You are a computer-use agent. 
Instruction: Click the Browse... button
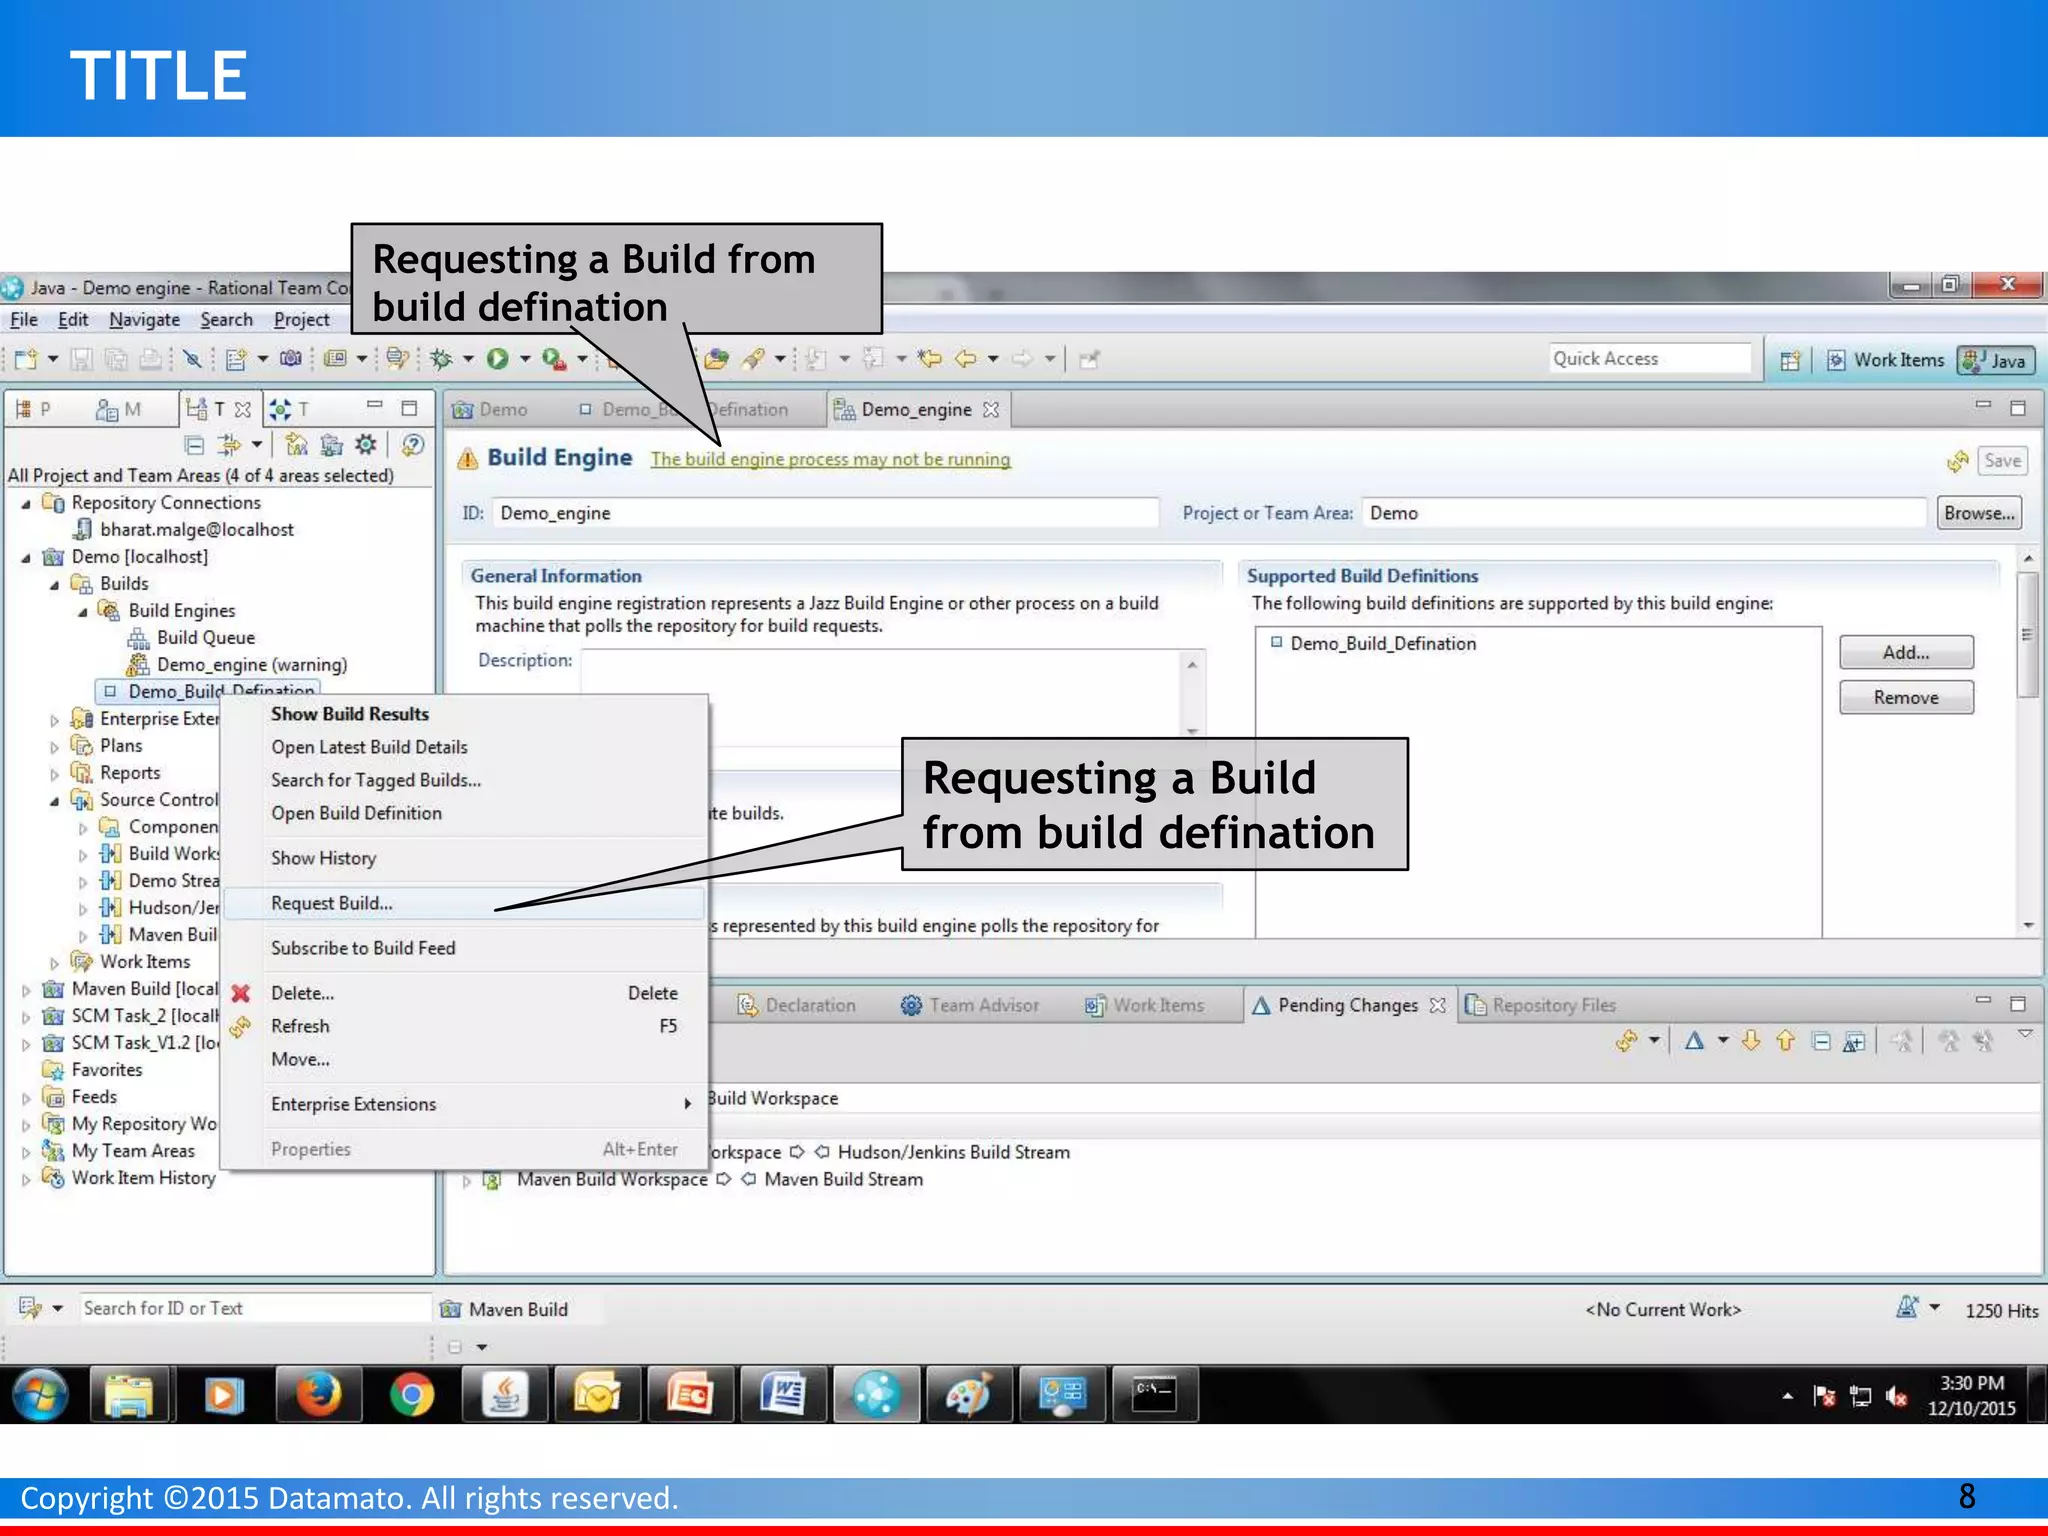coord(1978,513)
